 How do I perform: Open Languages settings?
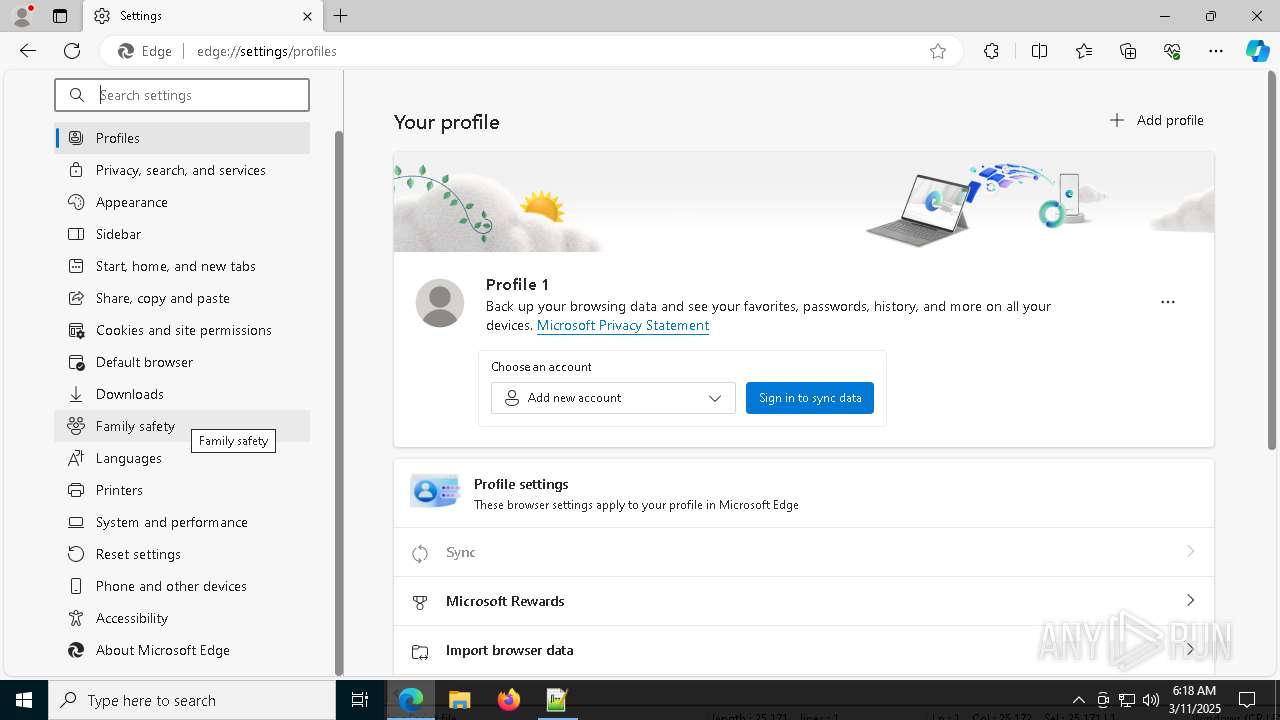pos(182,458)
